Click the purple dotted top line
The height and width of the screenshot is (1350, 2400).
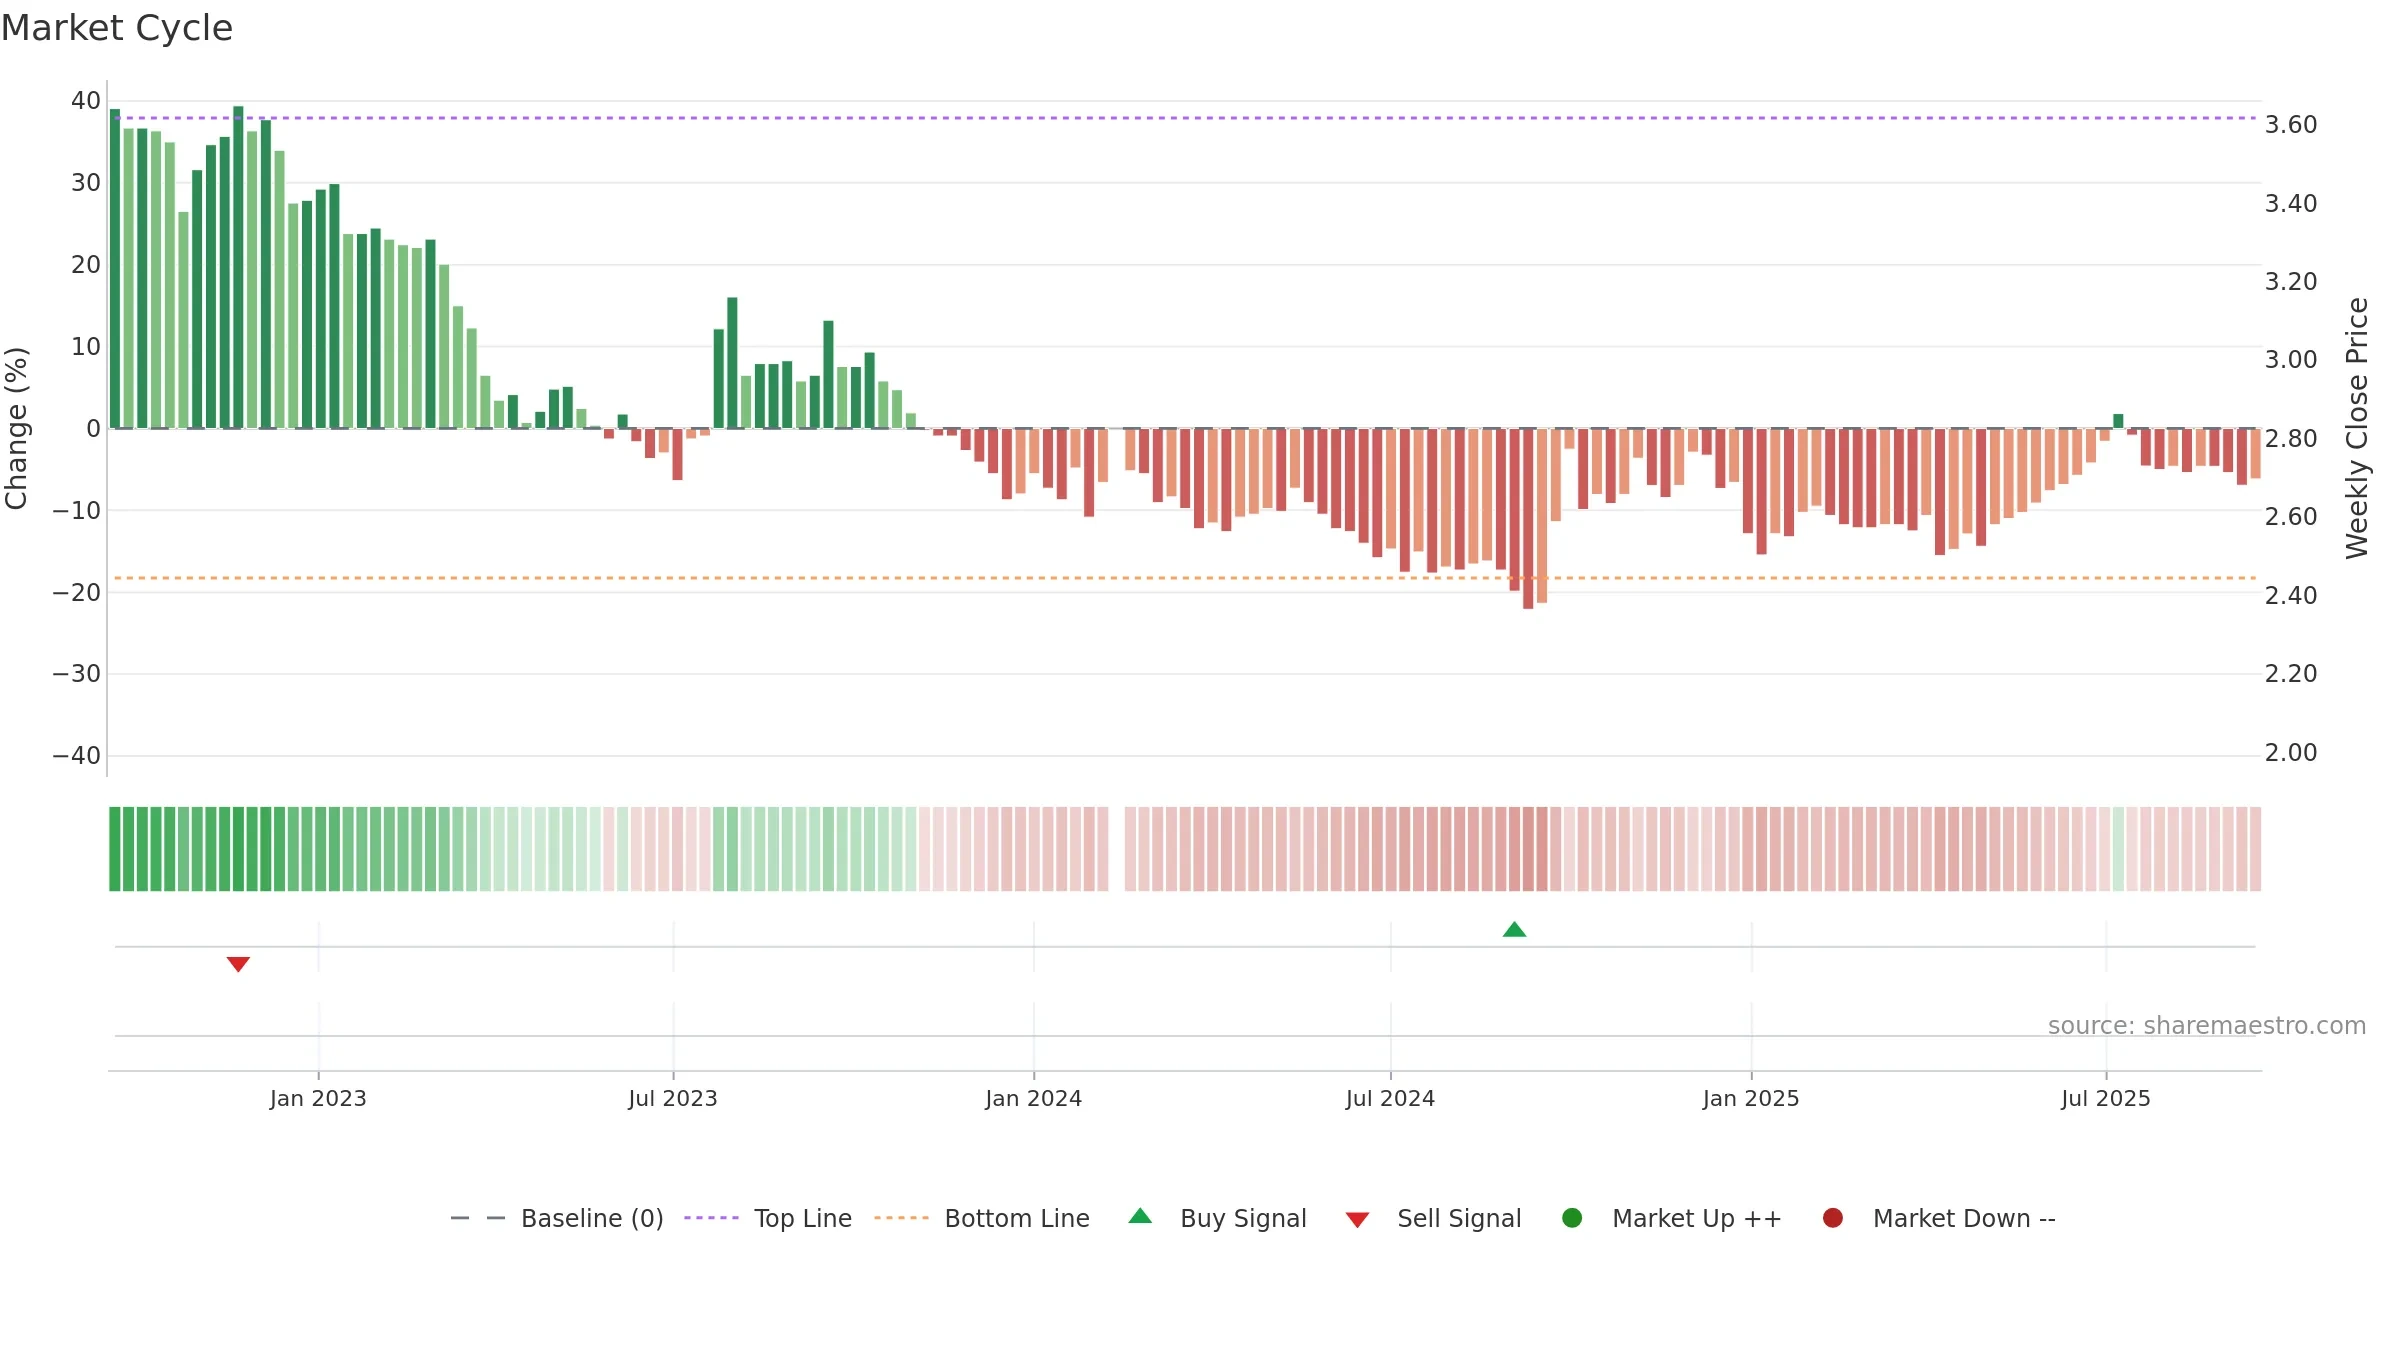pos(1185,118)
